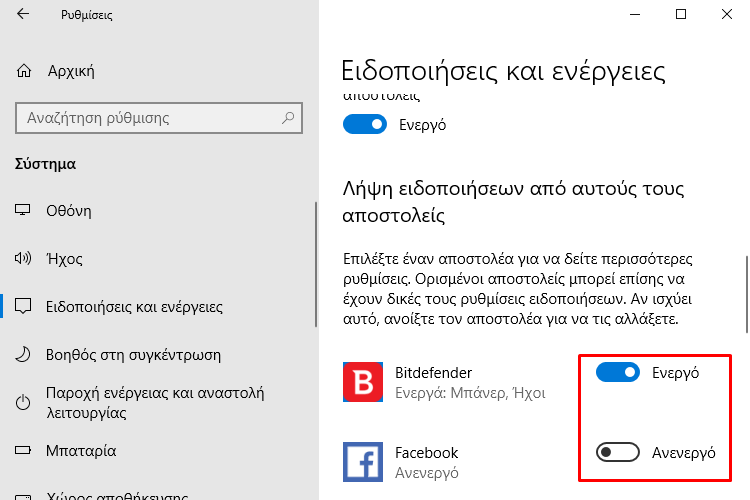Click the power icon for Παροχή ενέργειας
This screenshot has width=750, height=500.
coord(23,402)
